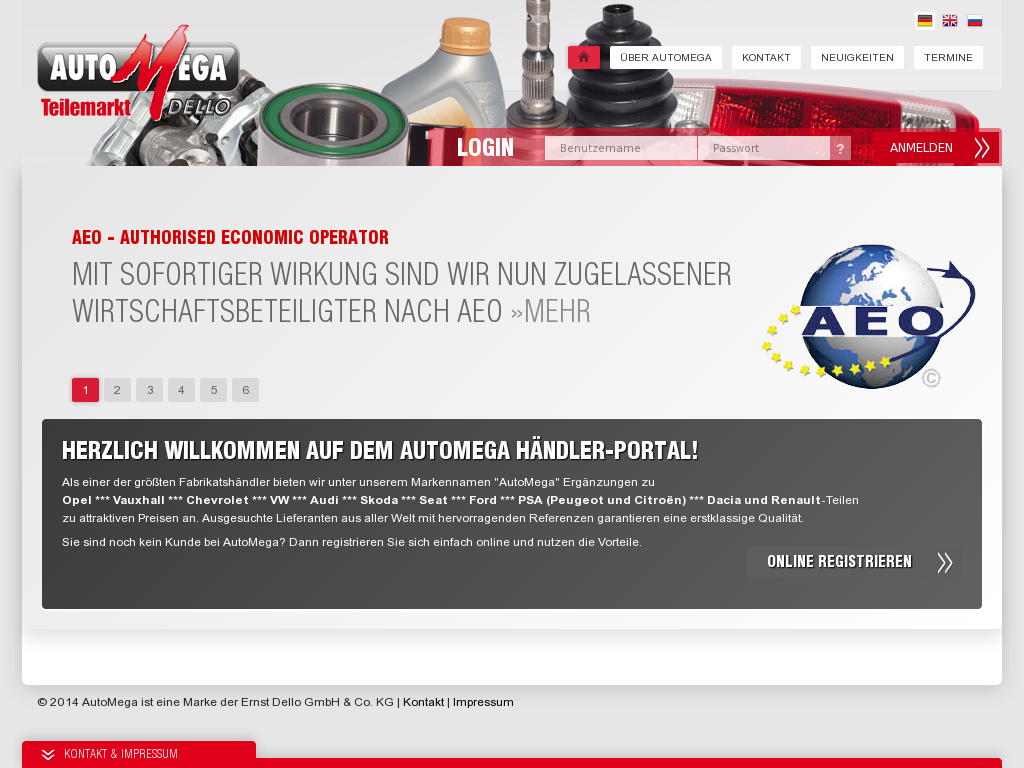Switch language using the German flag
The image size is (1024, 768).
(x=925, y=21)
